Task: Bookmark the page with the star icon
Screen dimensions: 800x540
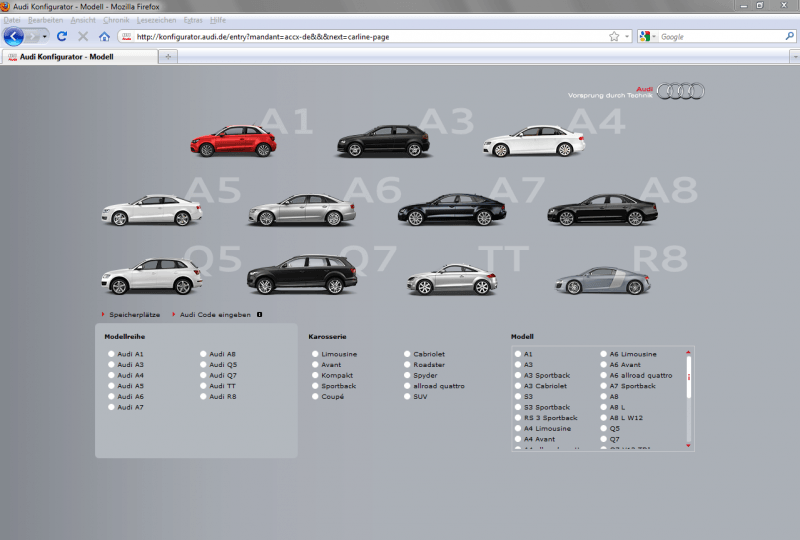Action: [614, 36]
